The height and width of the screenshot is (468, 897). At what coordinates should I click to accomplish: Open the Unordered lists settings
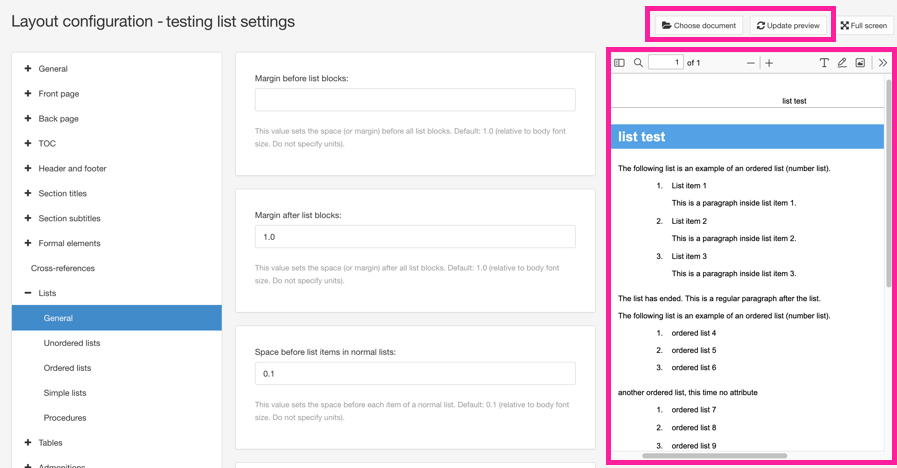coord(72,343)
